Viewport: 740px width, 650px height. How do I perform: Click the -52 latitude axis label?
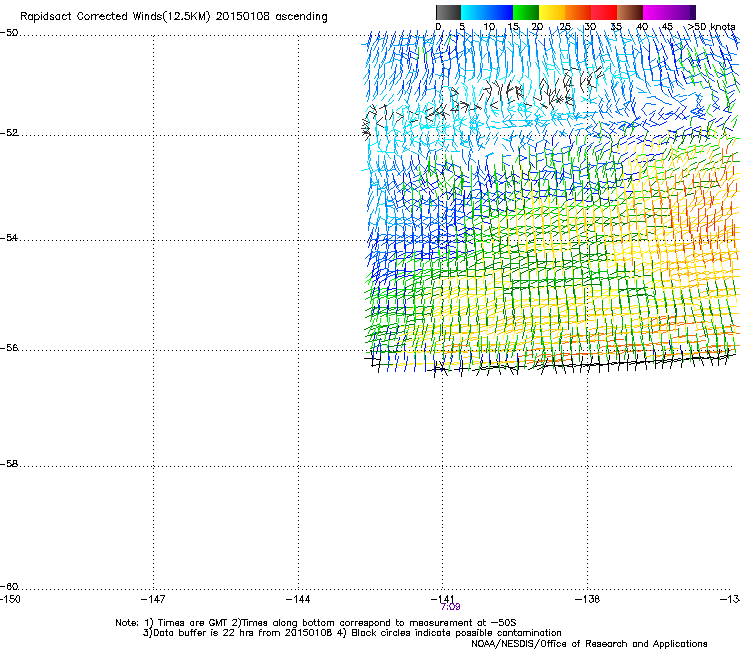9,133
